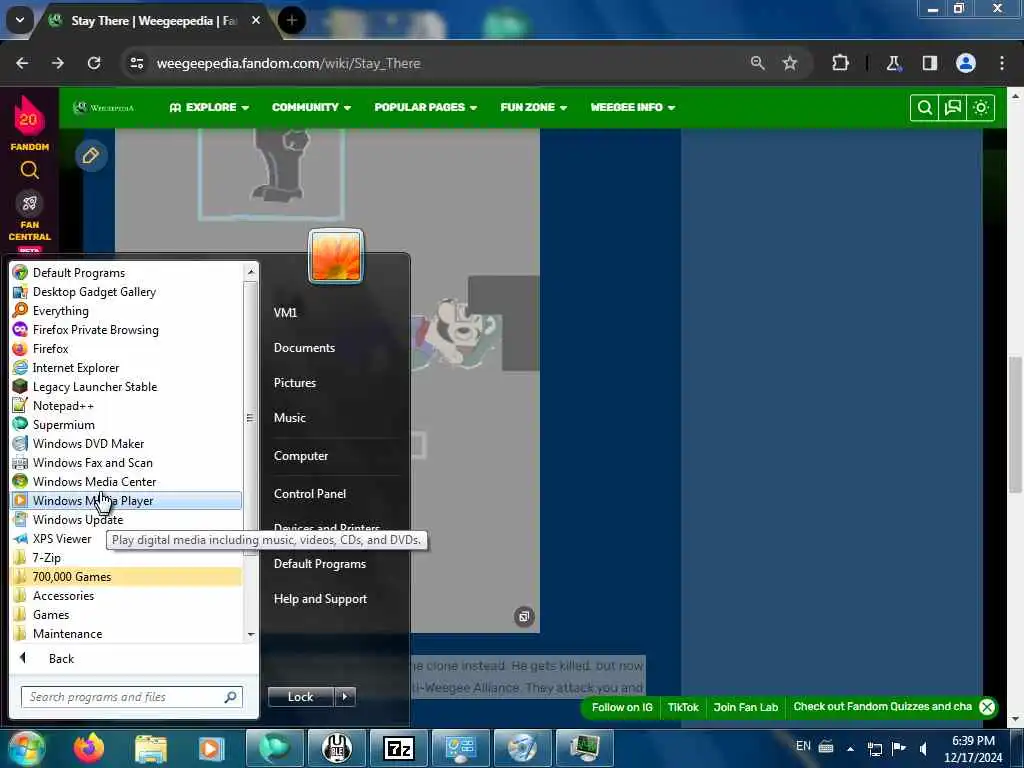Click the Lock button

pos(301,697)
